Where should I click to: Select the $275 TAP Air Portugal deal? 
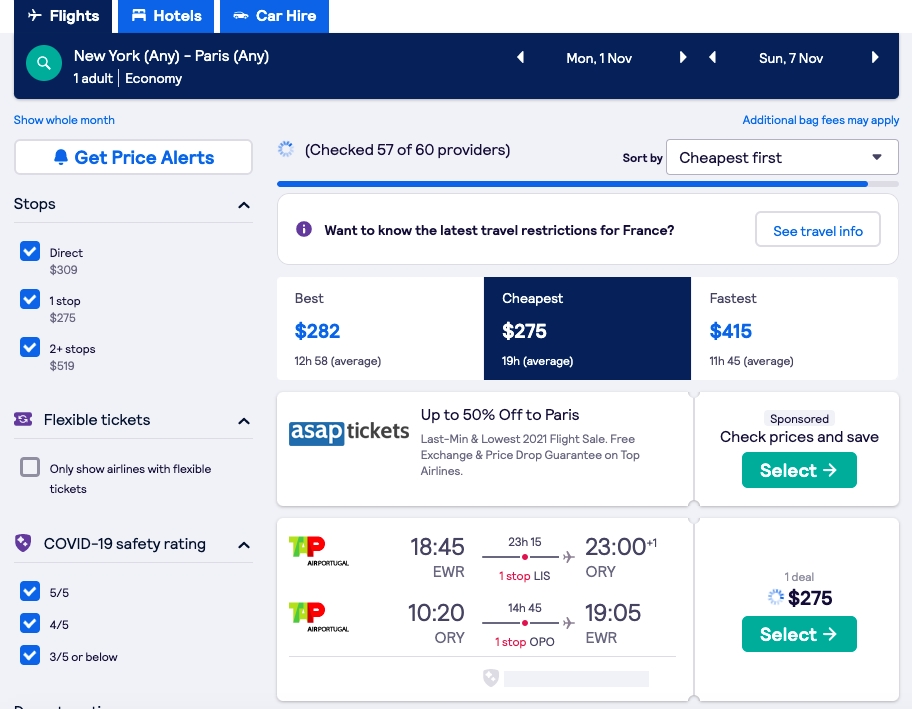click(799, 634)
